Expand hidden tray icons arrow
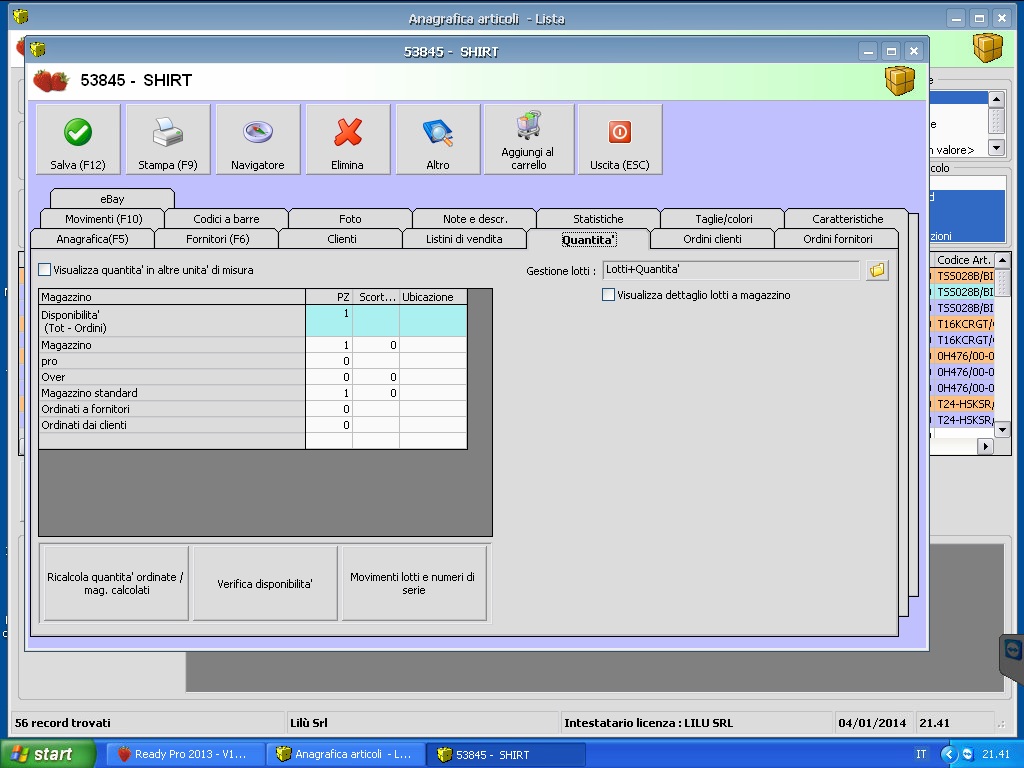 (949, 754)
